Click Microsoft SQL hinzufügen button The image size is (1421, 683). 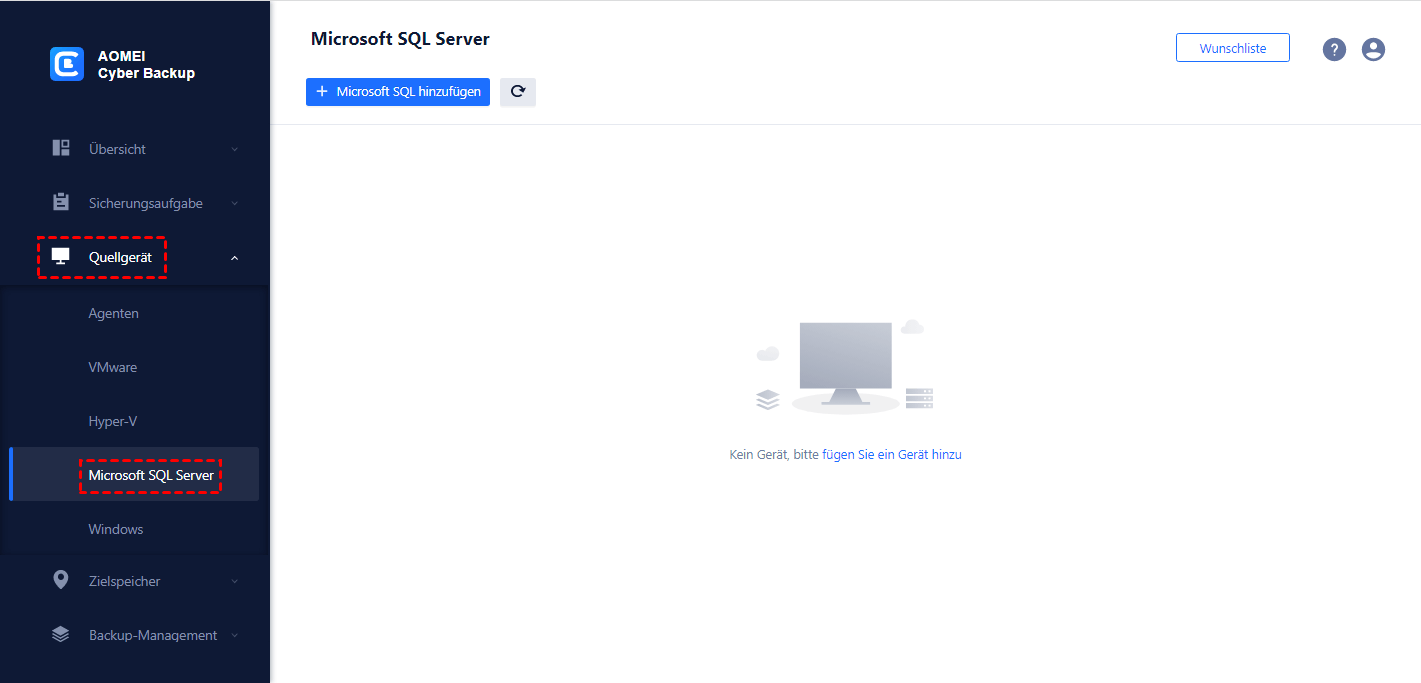(398, 92)
